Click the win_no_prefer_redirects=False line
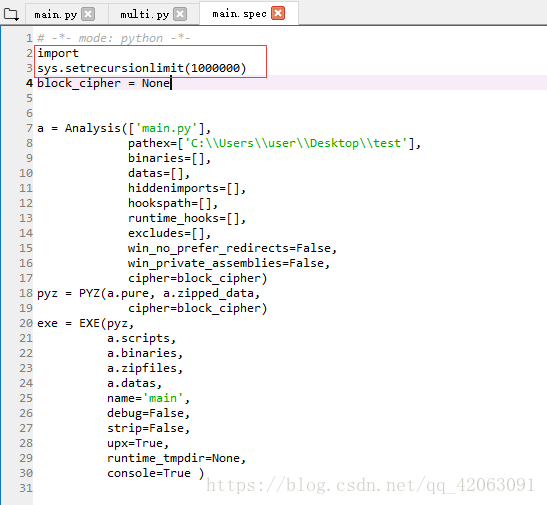 point(232,248)
